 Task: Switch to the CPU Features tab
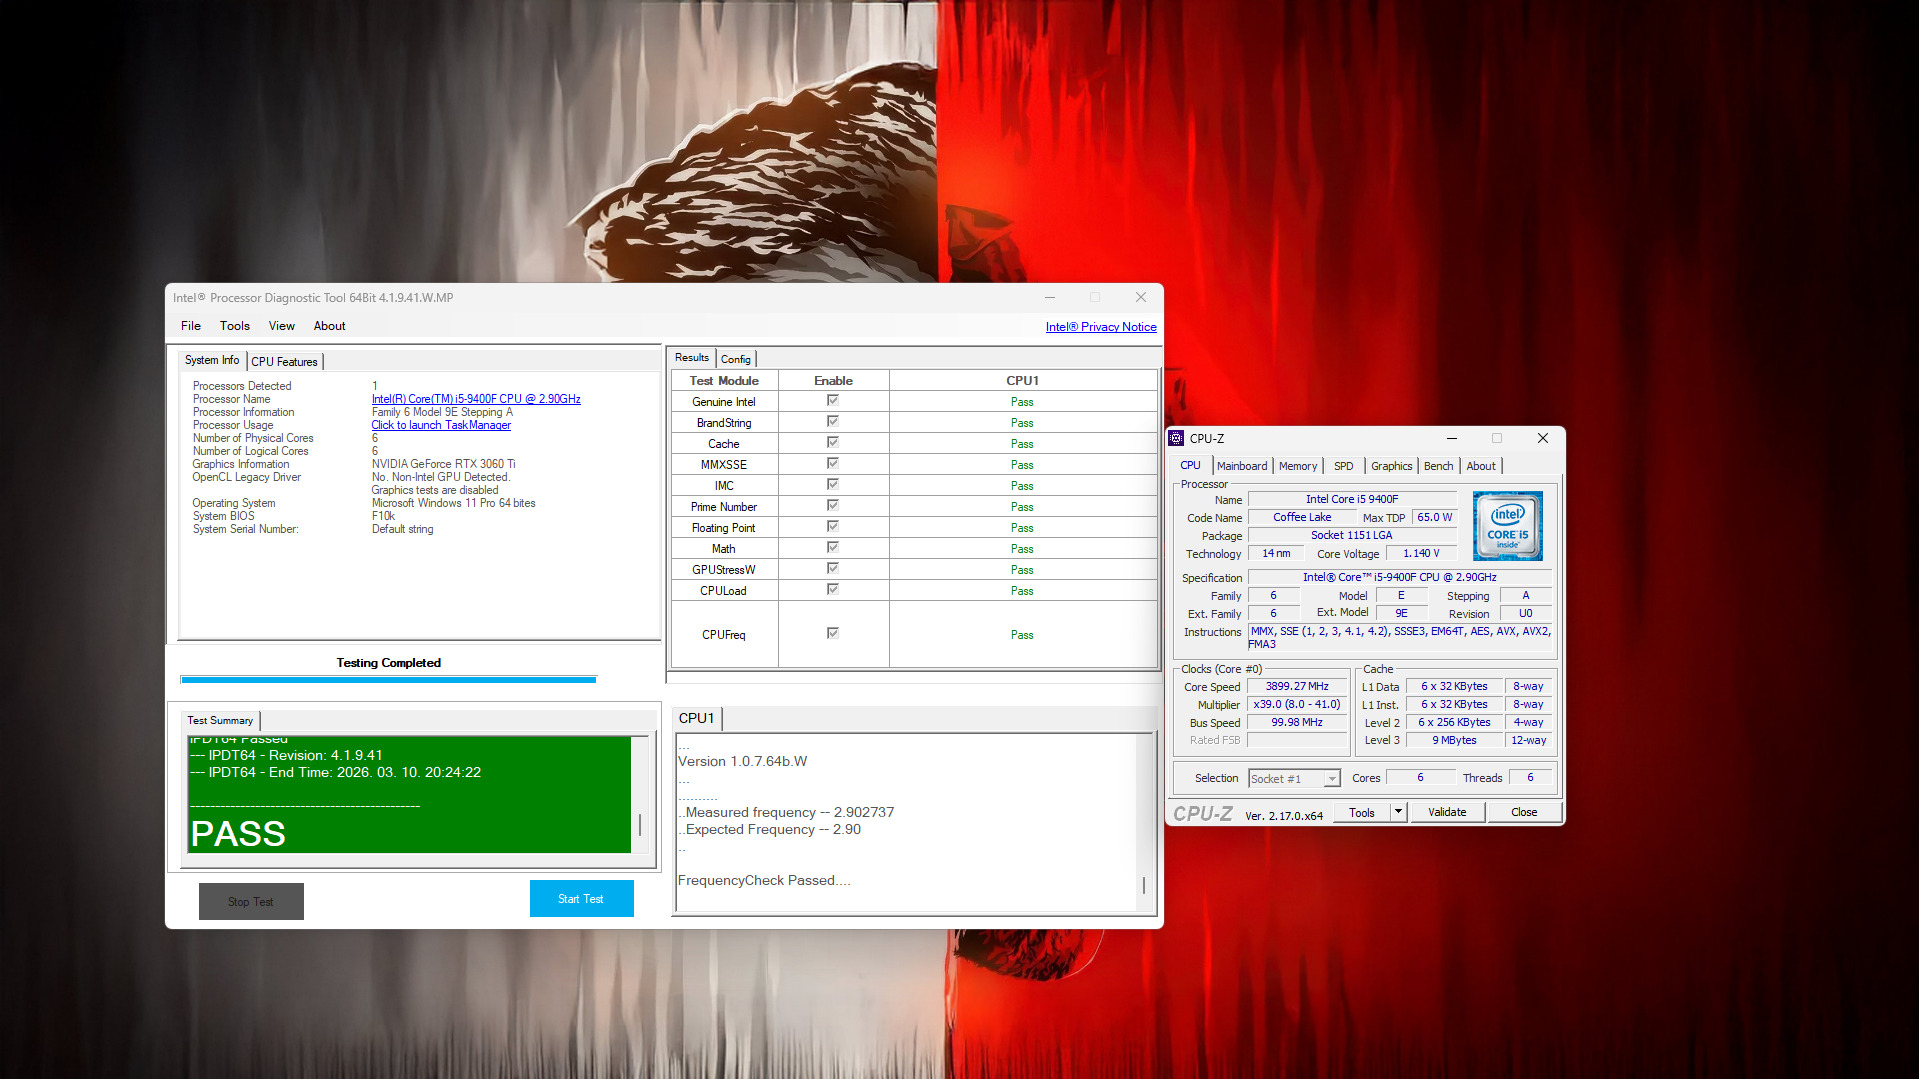point(284,362)
